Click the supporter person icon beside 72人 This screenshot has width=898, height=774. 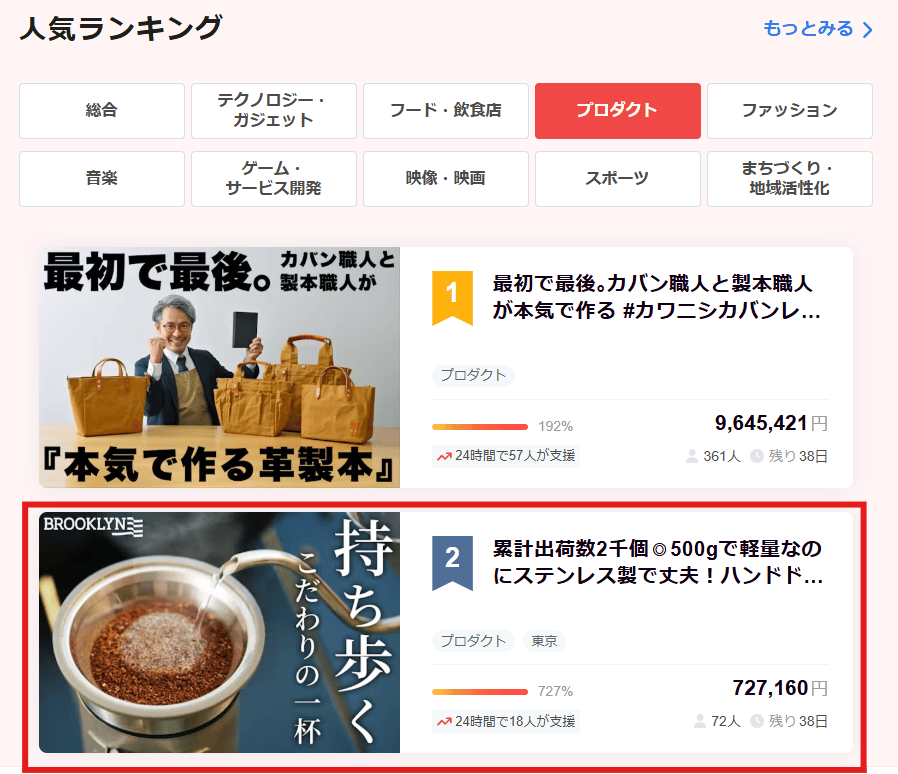[701, 721]
